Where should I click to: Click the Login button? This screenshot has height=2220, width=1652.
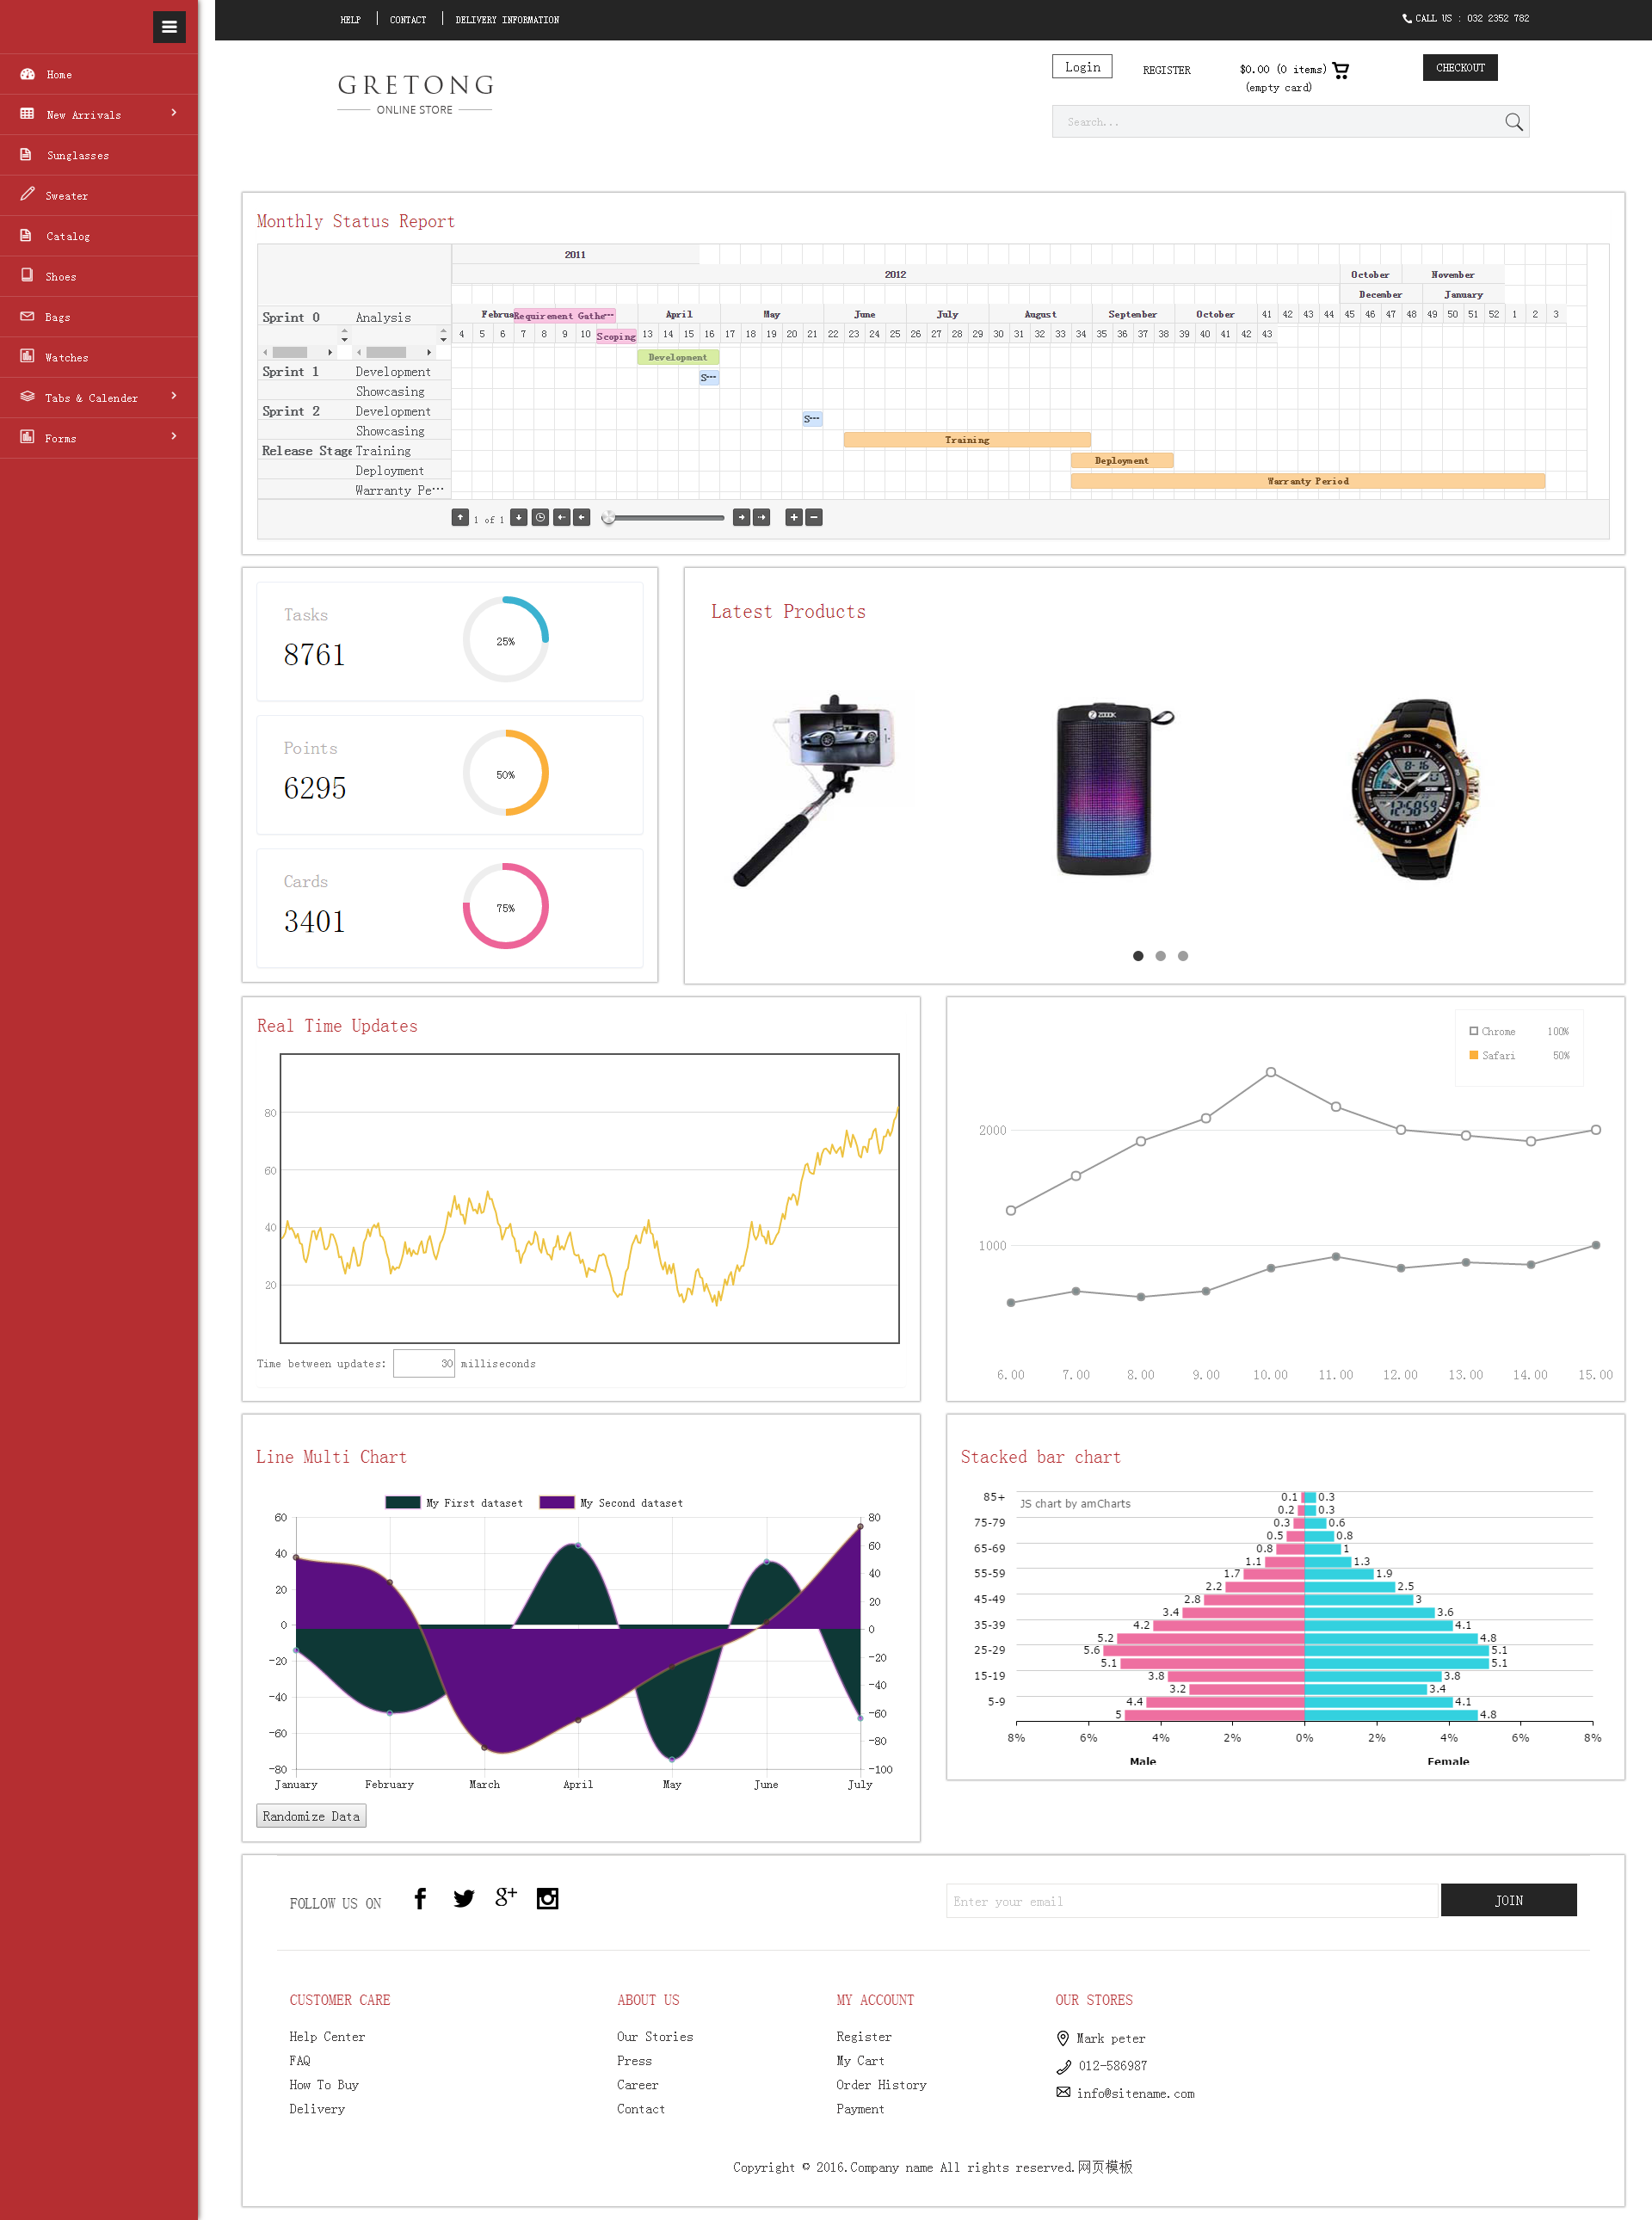(1081, 68)
